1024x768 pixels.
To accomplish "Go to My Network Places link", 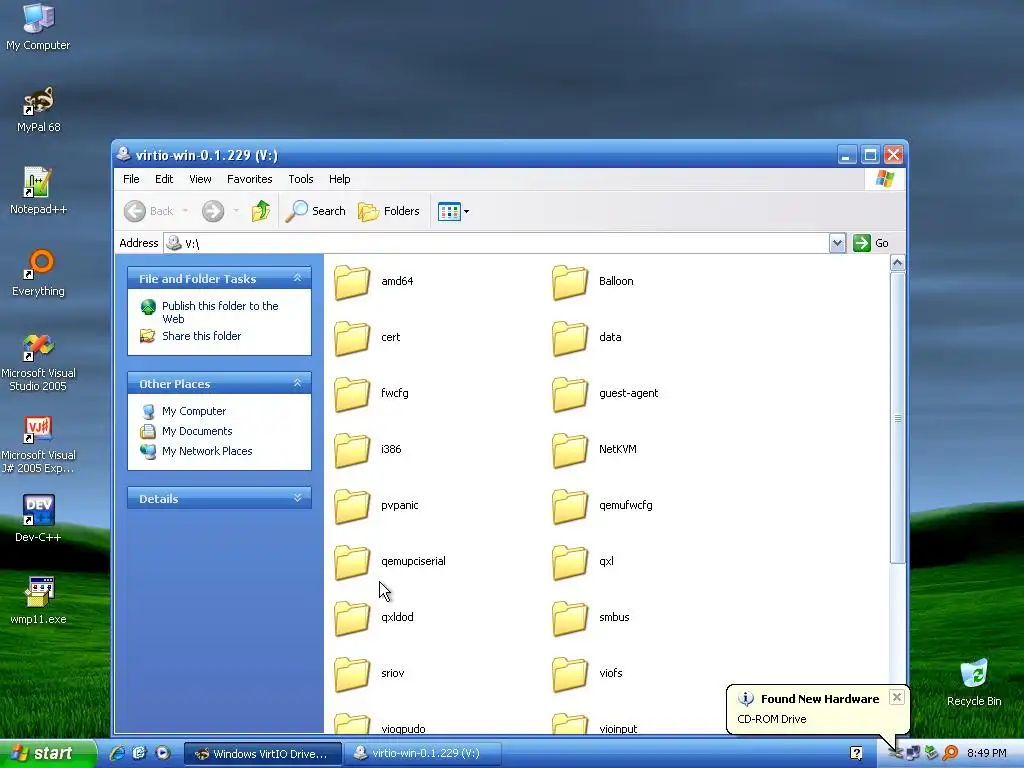I will pos(207,451).
